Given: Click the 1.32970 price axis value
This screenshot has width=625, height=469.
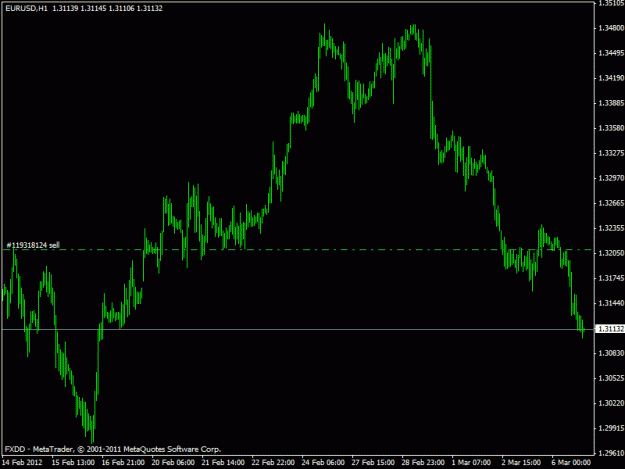Looking at the screenshot, I should 611,178.
